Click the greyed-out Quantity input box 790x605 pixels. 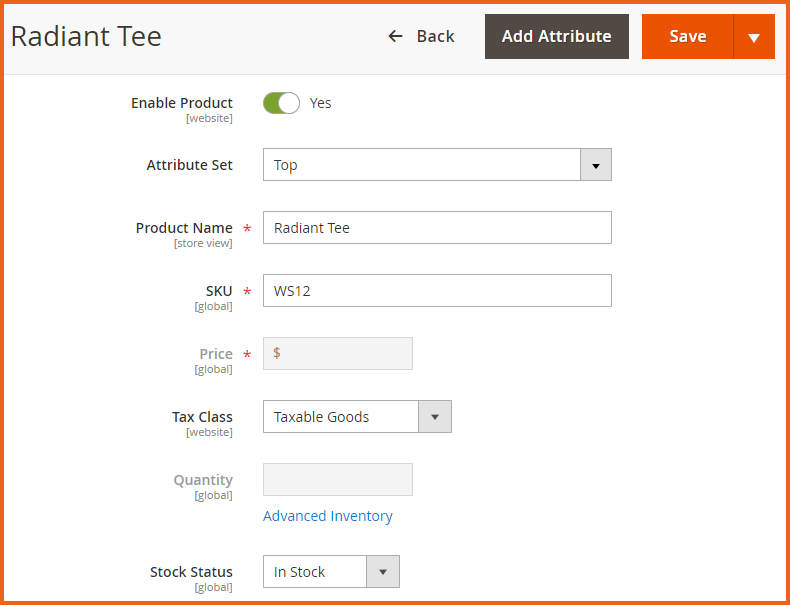point(337,480)
